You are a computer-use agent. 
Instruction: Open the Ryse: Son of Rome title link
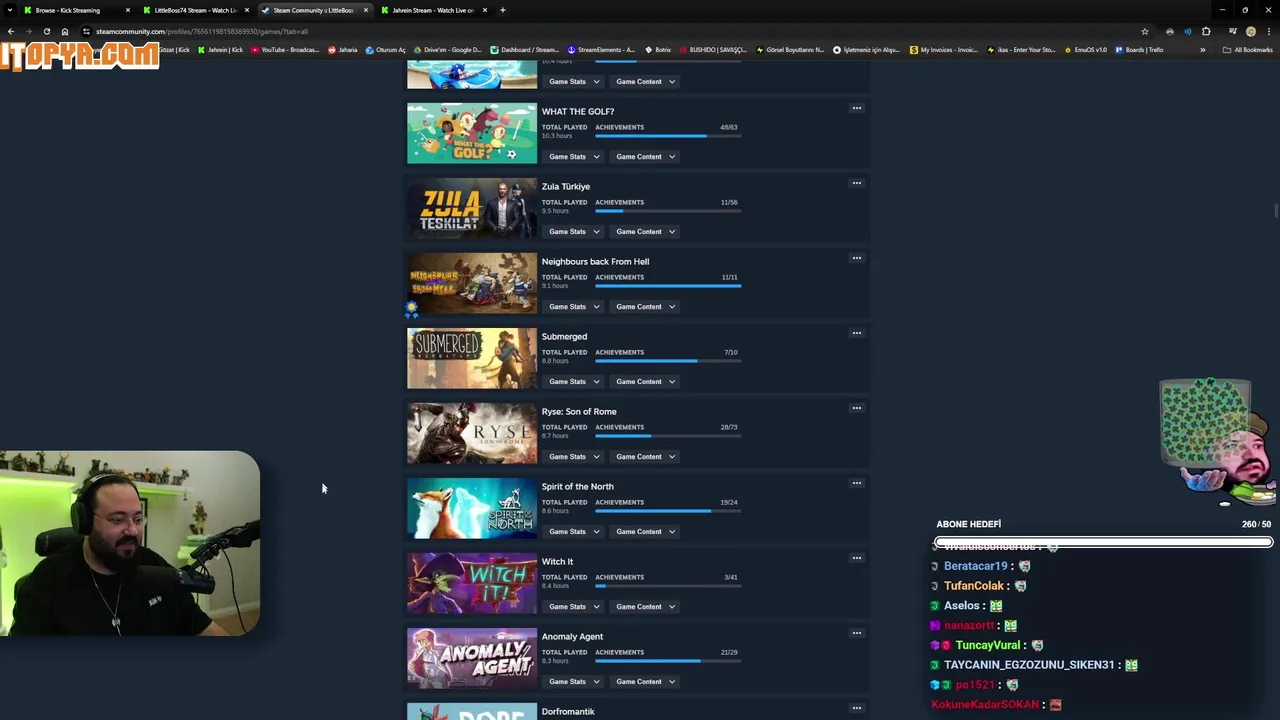(x=579, y=412)
